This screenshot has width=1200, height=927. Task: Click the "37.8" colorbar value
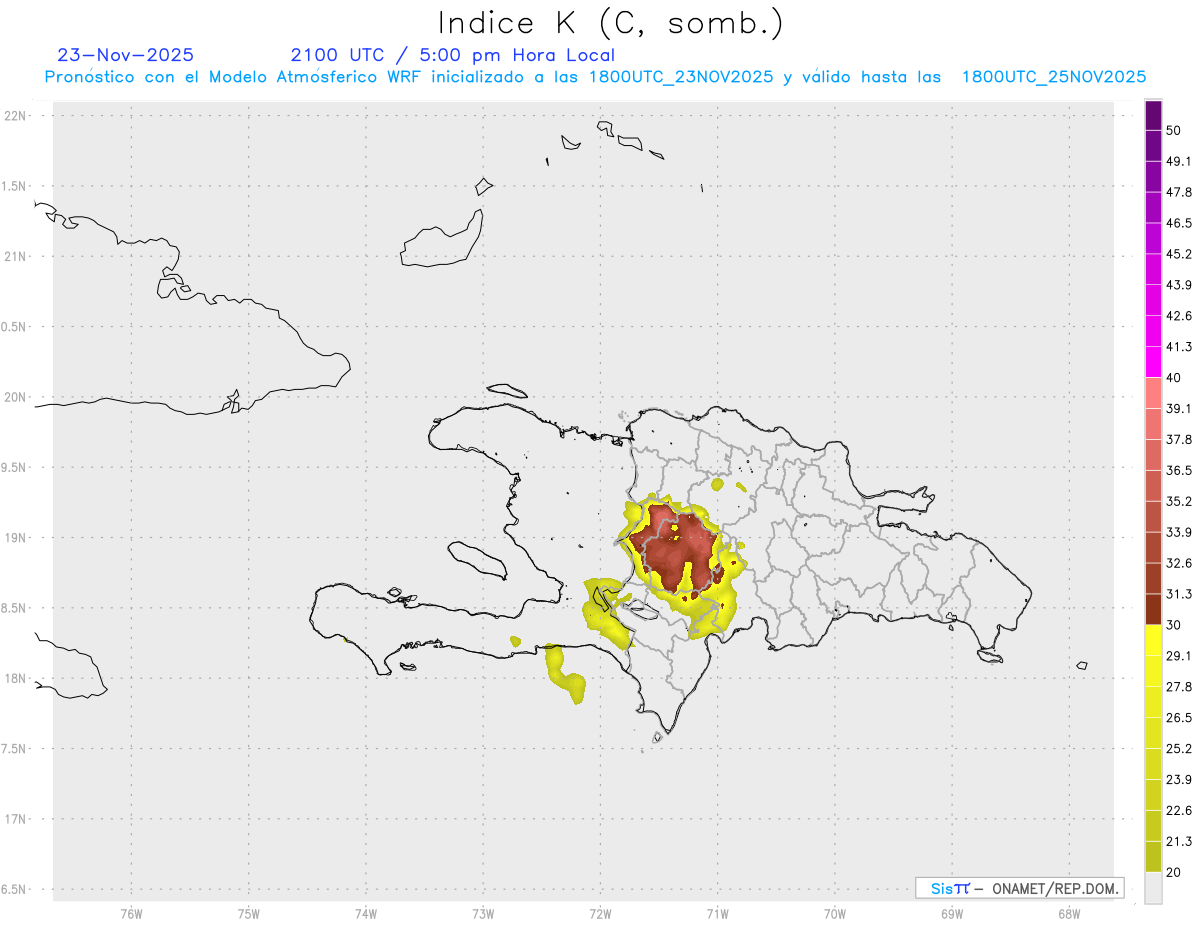[1179, 439]
